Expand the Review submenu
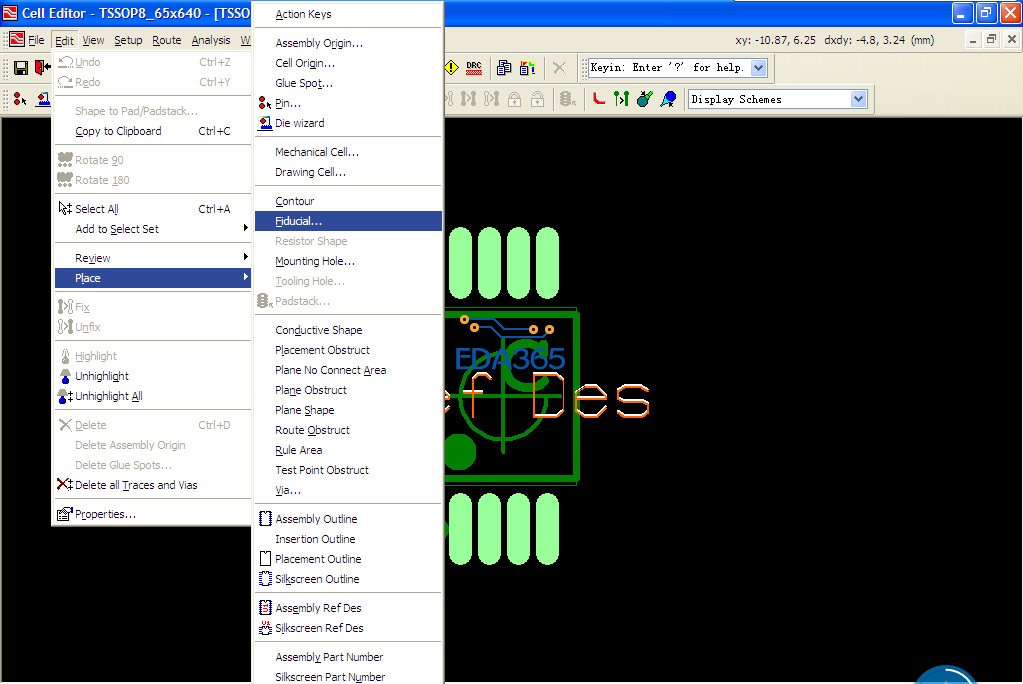This screenshot has height=684, width=1023. point(153,258)
